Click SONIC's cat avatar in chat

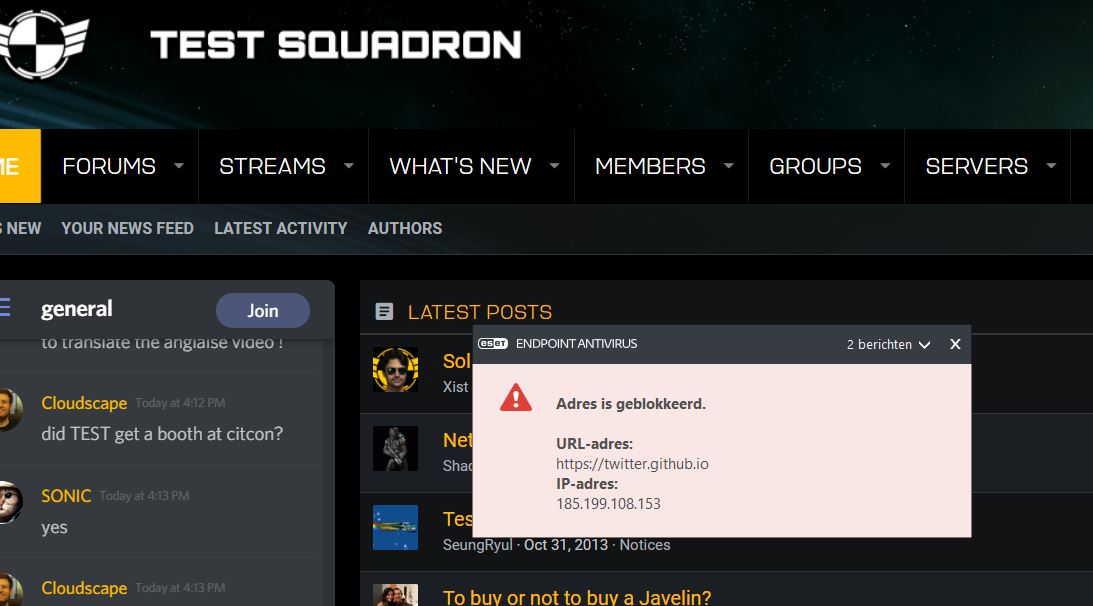[9, 502]
